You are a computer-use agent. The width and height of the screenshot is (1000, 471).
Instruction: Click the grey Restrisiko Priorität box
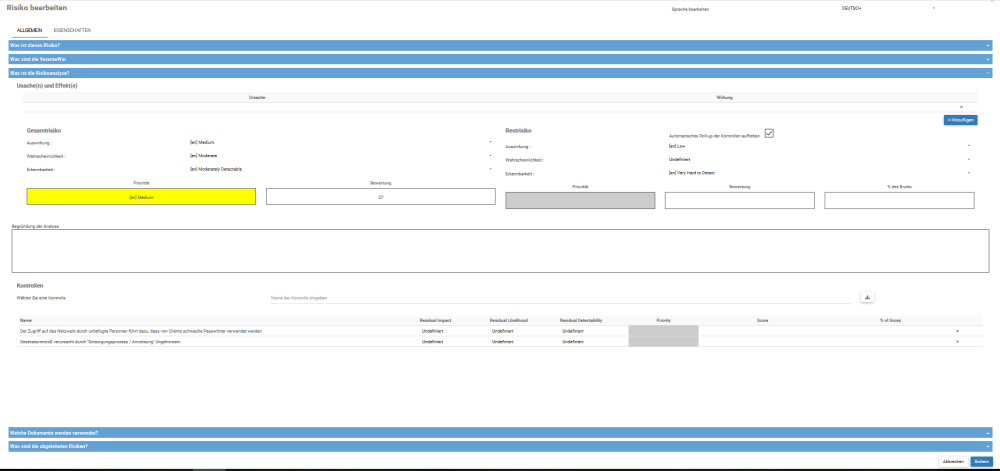pos(580,201)
